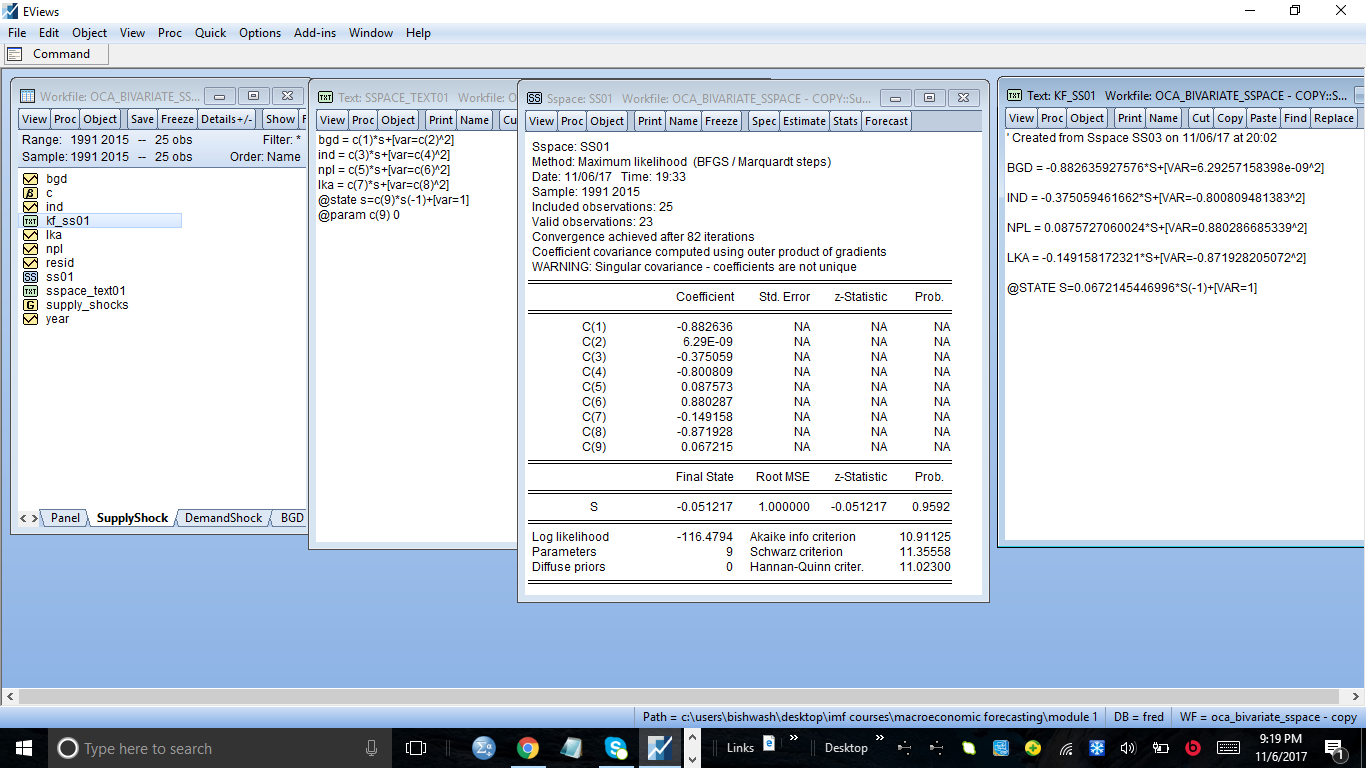The image size is (1366, 768).
Task: Click the volume speaker tray icon
Action: point(1128,748)
